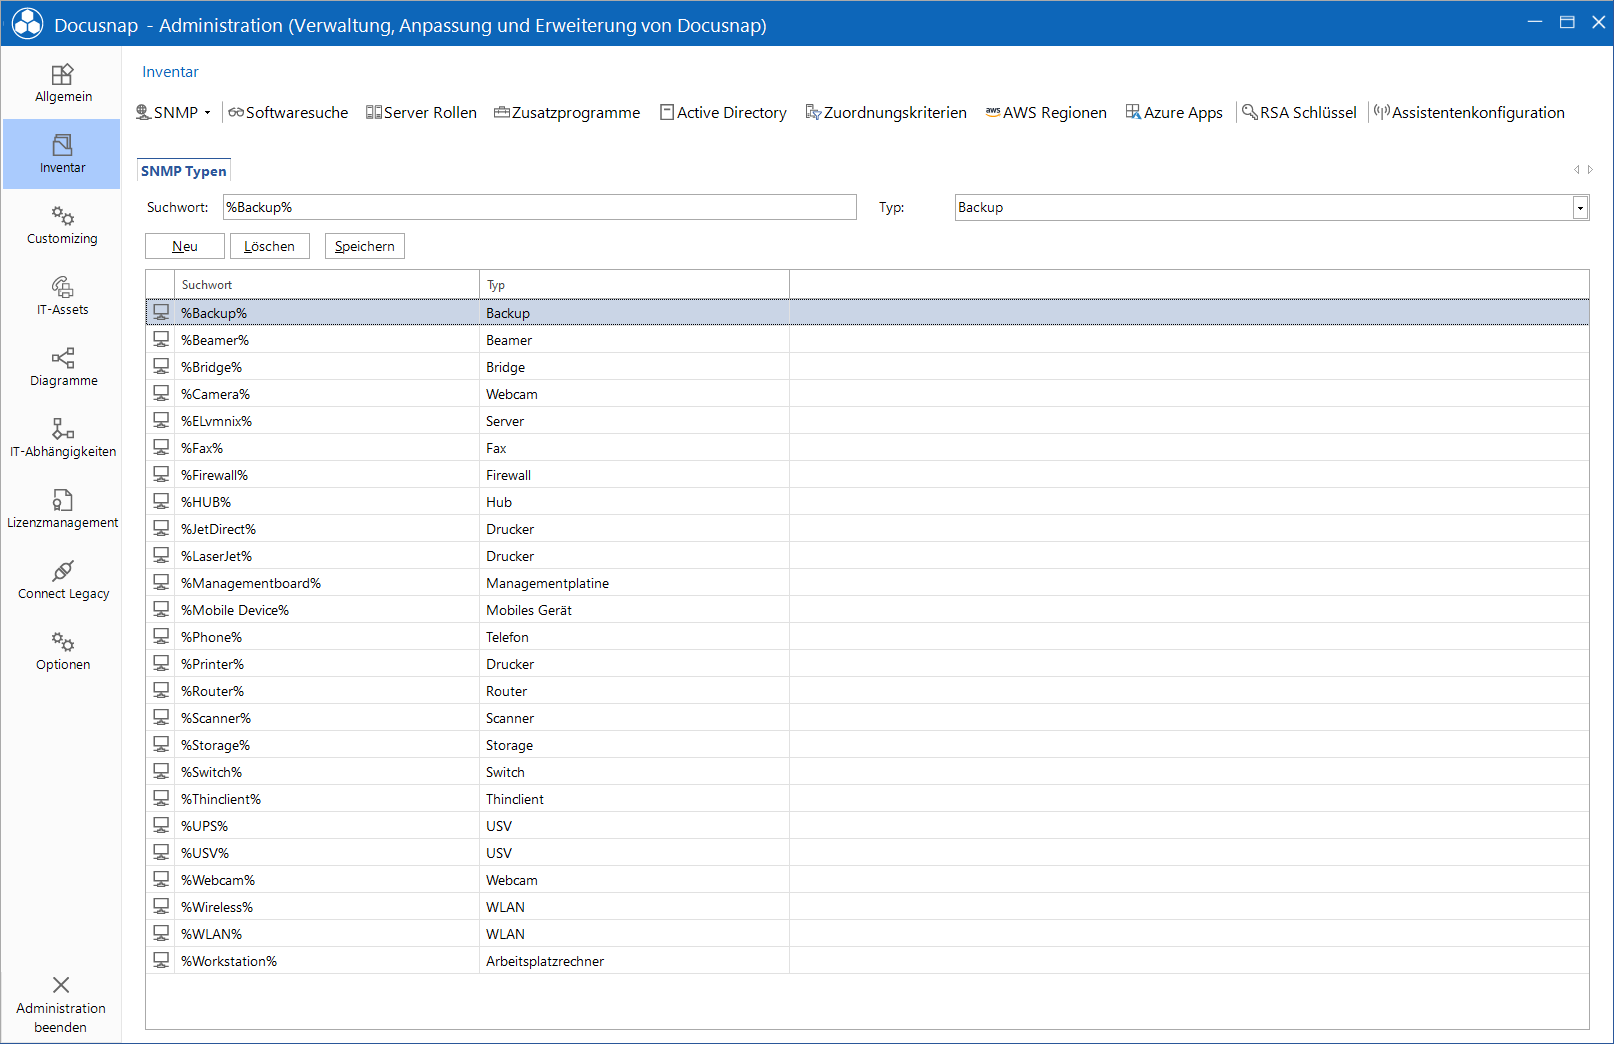Image resolution: width=1614 pixels, height=1044 pixels.
Task: Click the device icon of %UPS% row
Action: click(x=161, y=825)
